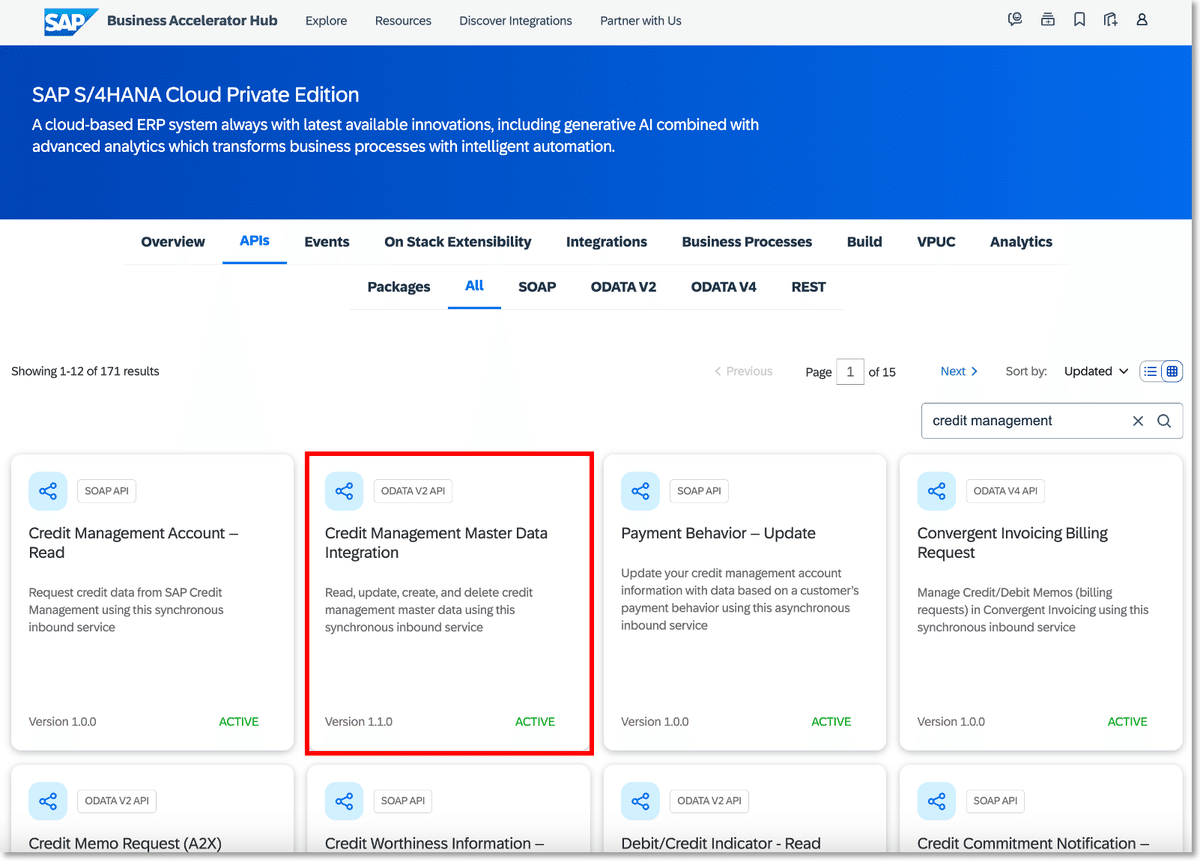Switch to the Events tab
This screenshot has width=1200, height=861.
[327, 242]
